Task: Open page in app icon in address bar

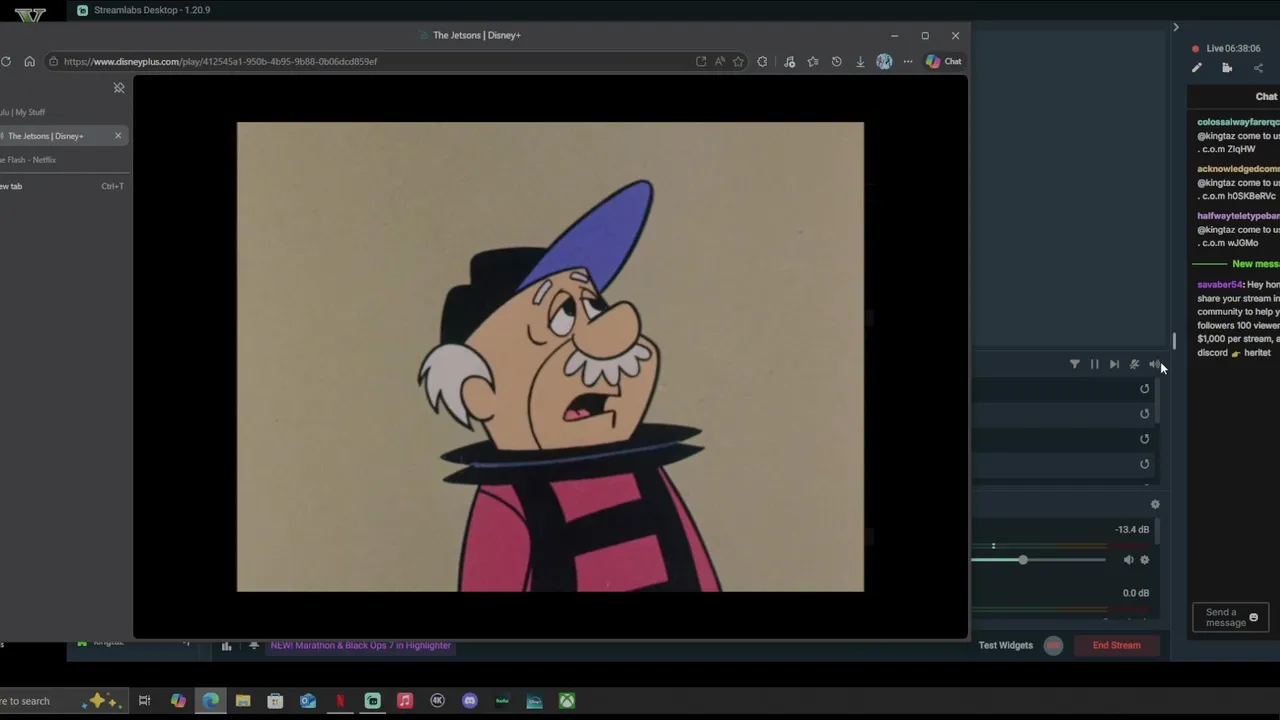Action: point(701,61)
